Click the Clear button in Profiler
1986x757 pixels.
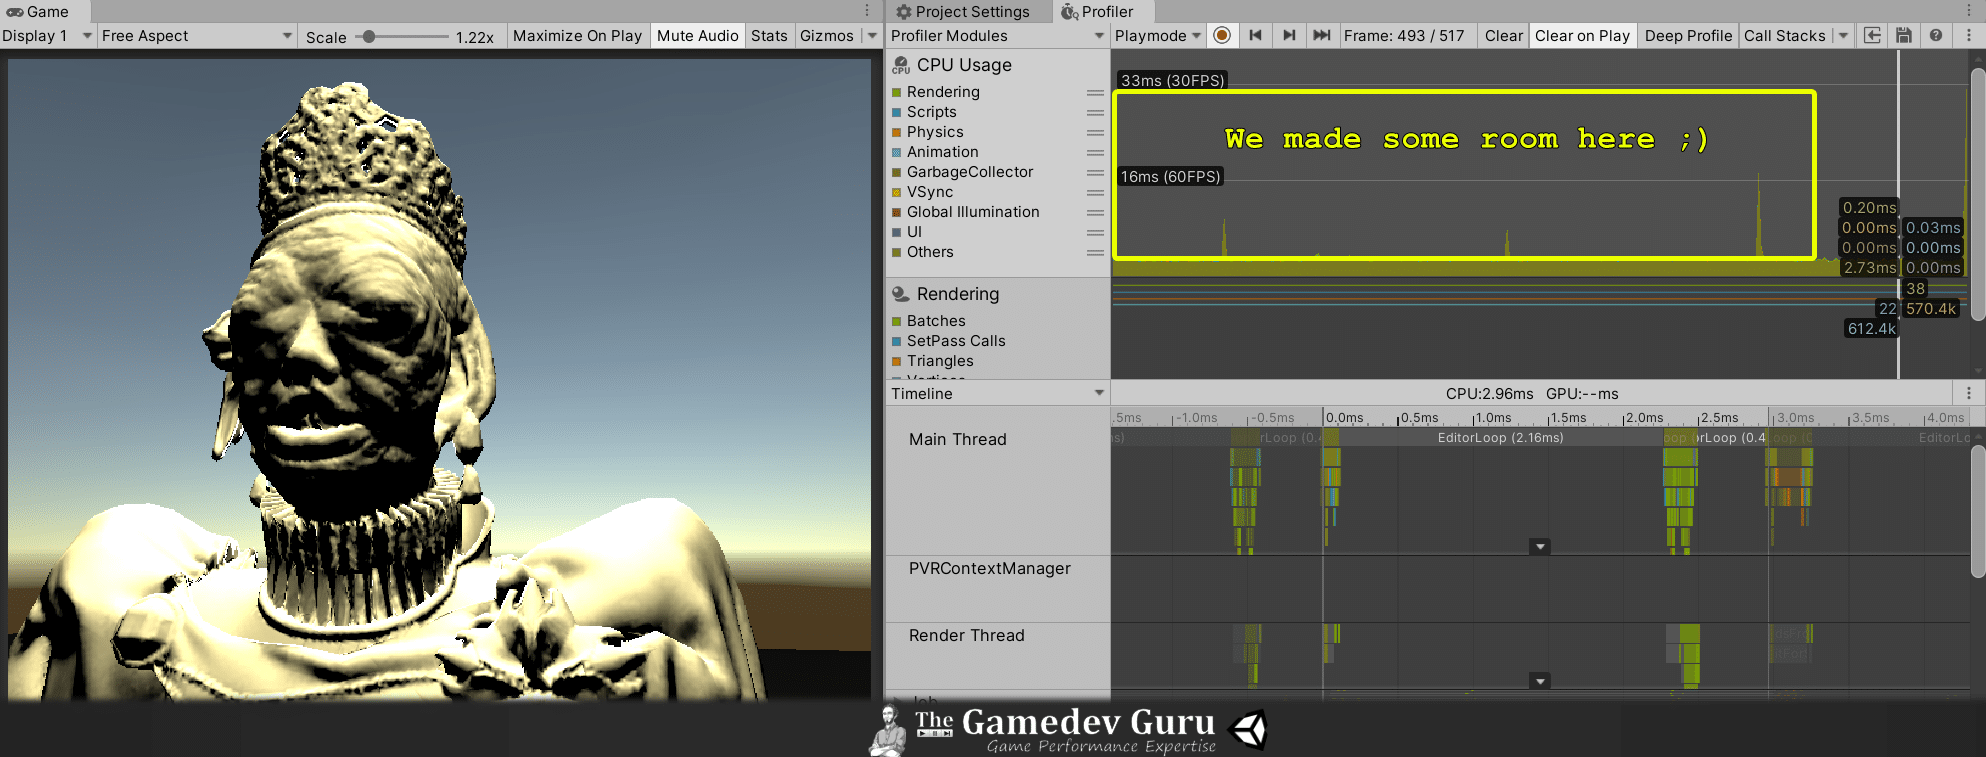1503,35
